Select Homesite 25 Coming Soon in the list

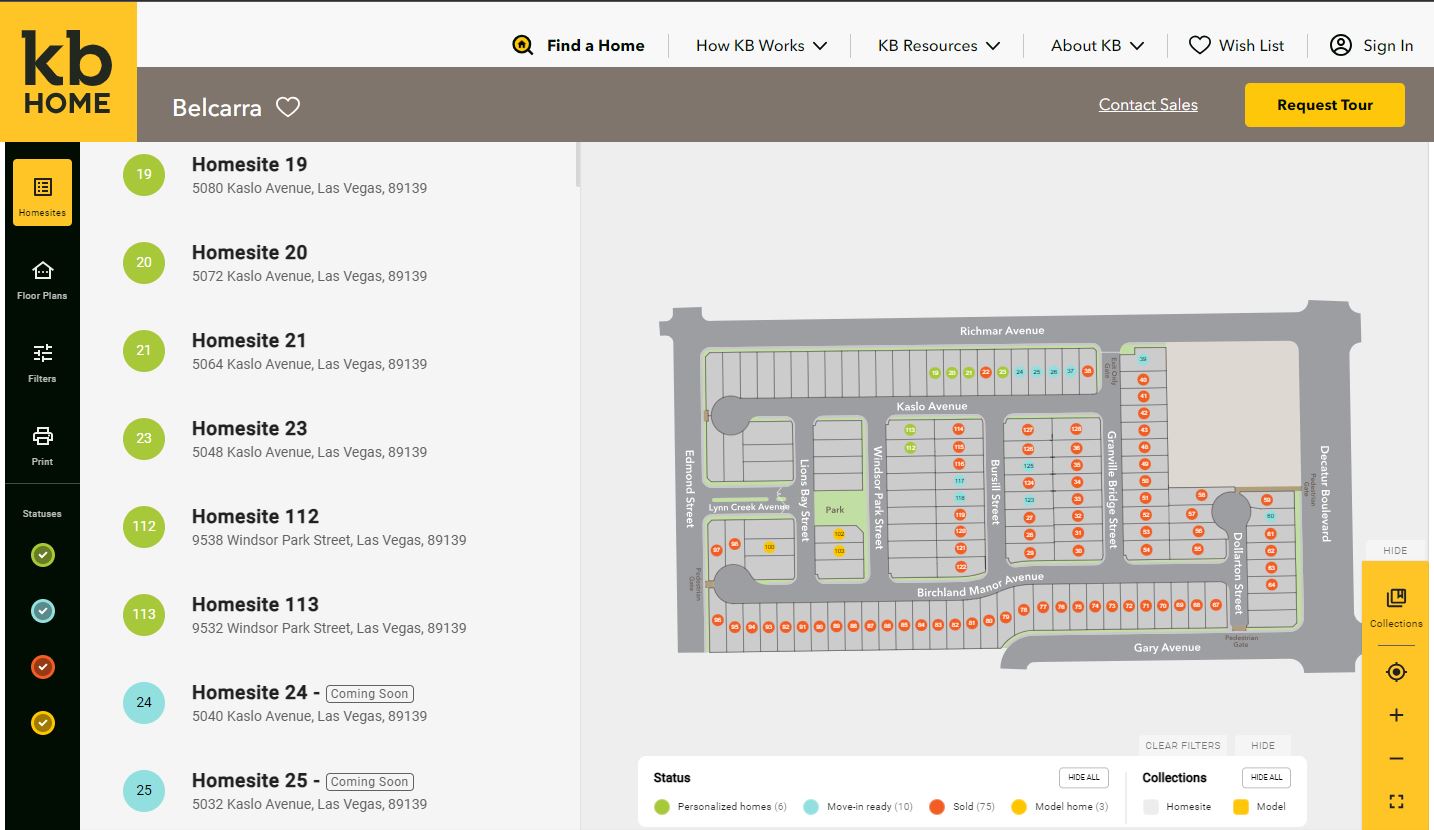pos(330,791)
